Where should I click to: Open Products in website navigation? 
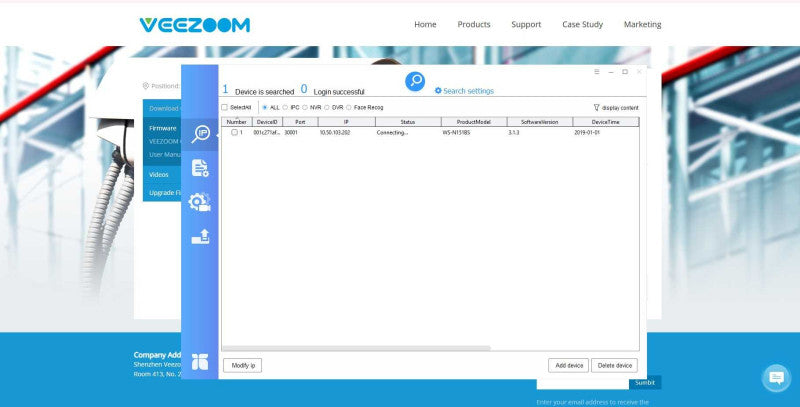point(473,24)
